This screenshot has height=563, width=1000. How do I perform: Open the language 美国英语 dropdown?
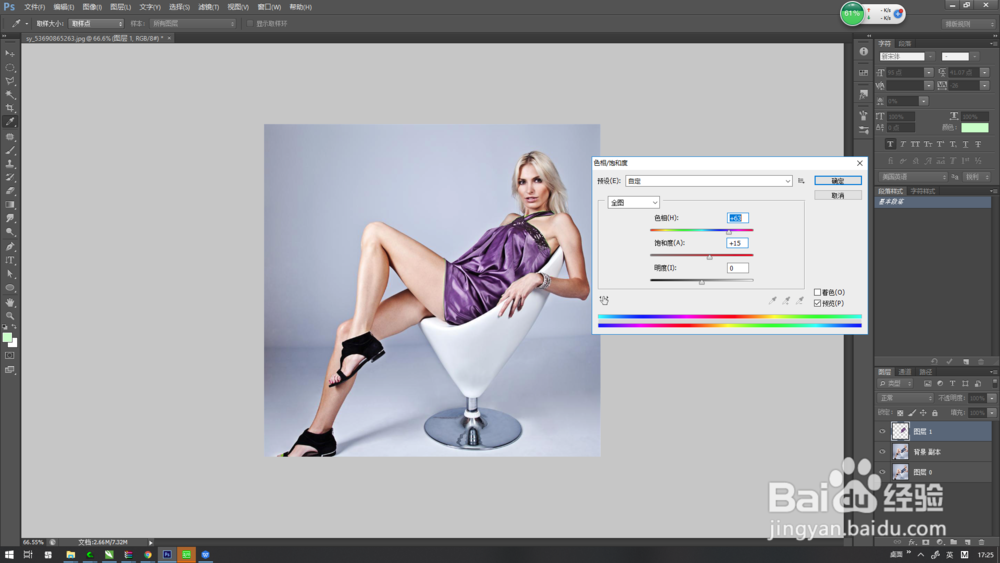[913, 177]
